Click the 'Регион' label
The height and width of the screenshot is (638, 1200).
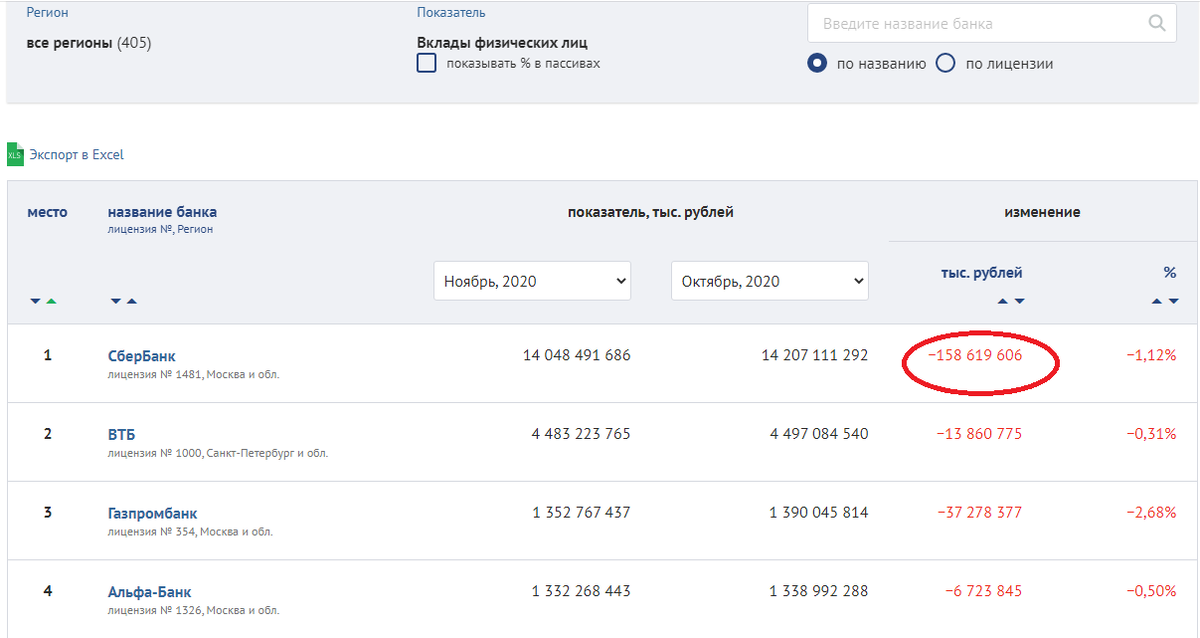point(48,13)
